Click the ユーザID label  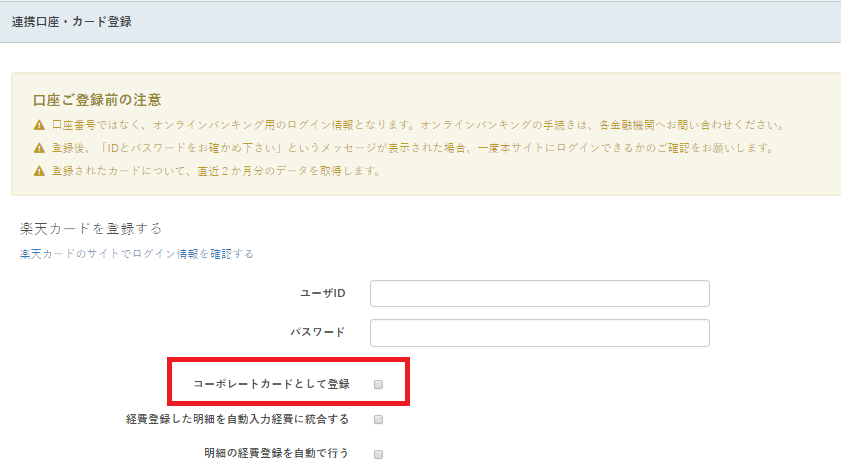pyautogui.click(x=322, y=293)
